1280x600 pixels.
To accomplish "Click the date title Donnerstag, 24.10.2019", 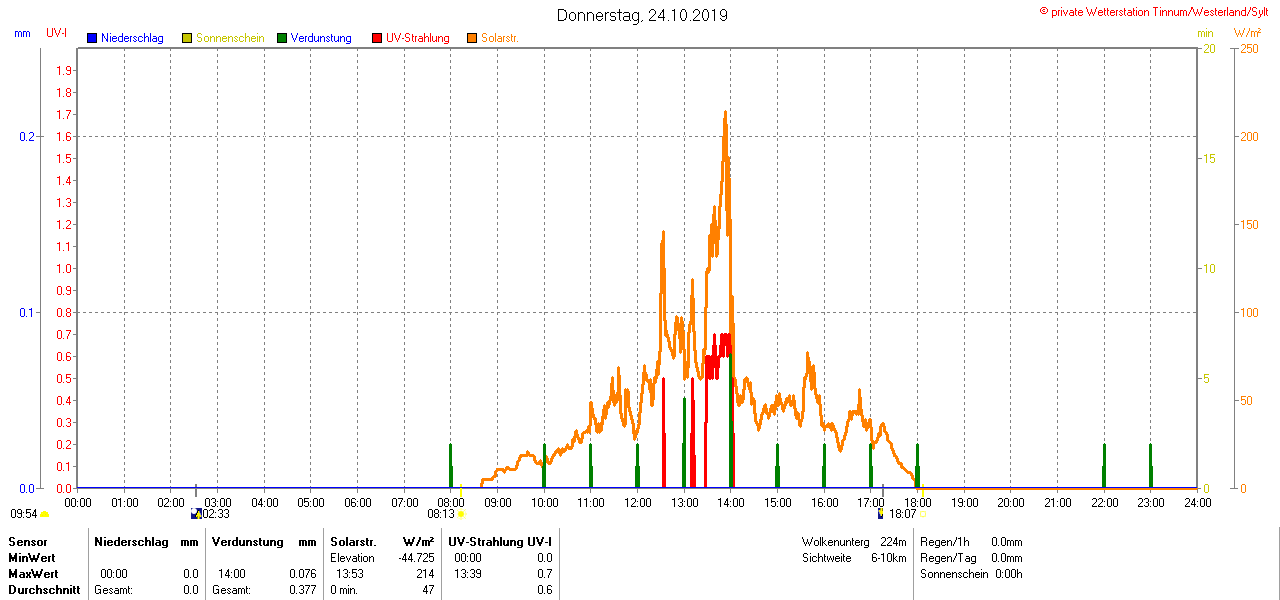I will coord(642,15).
